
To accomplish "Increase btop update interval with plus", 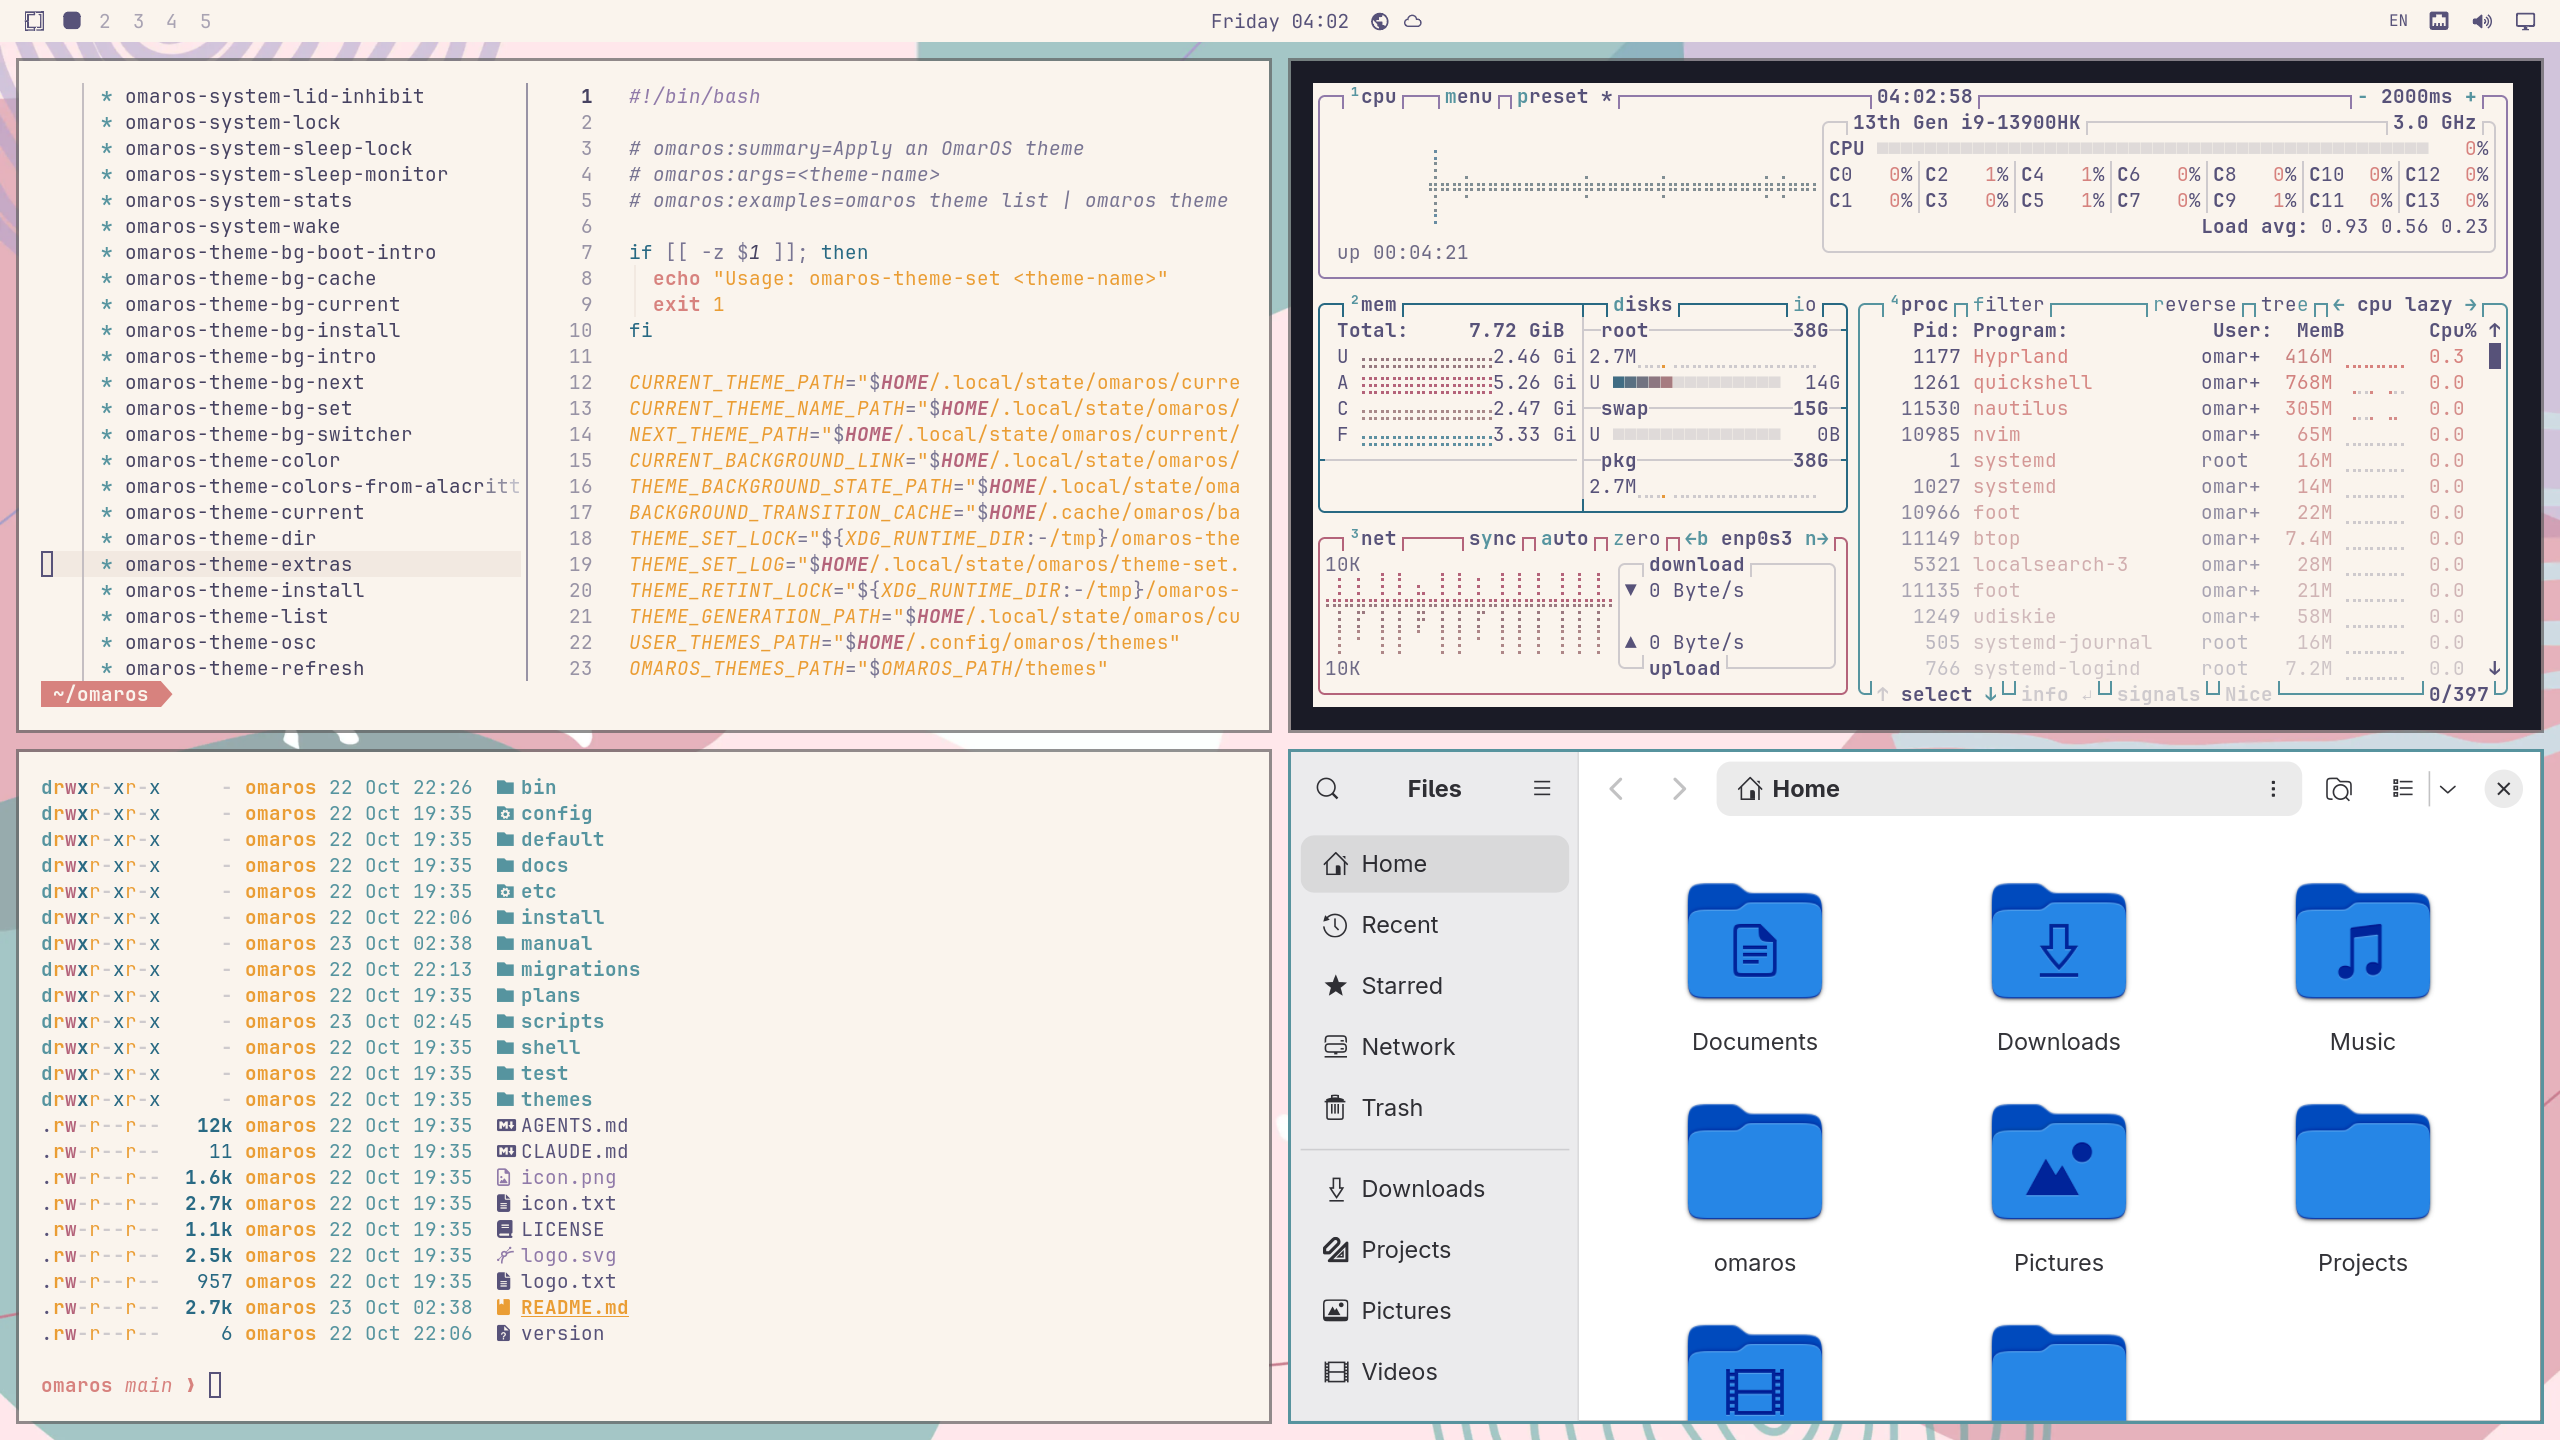I will point(2470,96).
